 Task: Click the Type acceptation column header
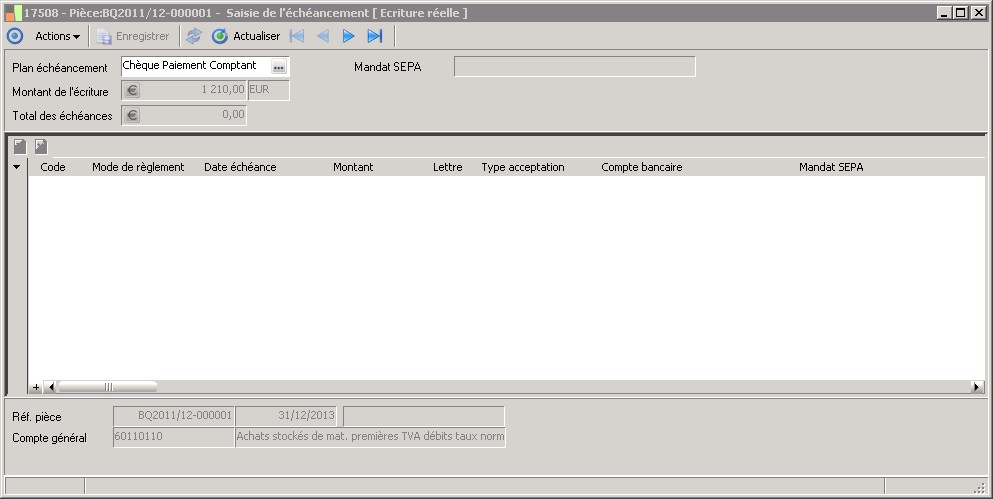point(522,167)
